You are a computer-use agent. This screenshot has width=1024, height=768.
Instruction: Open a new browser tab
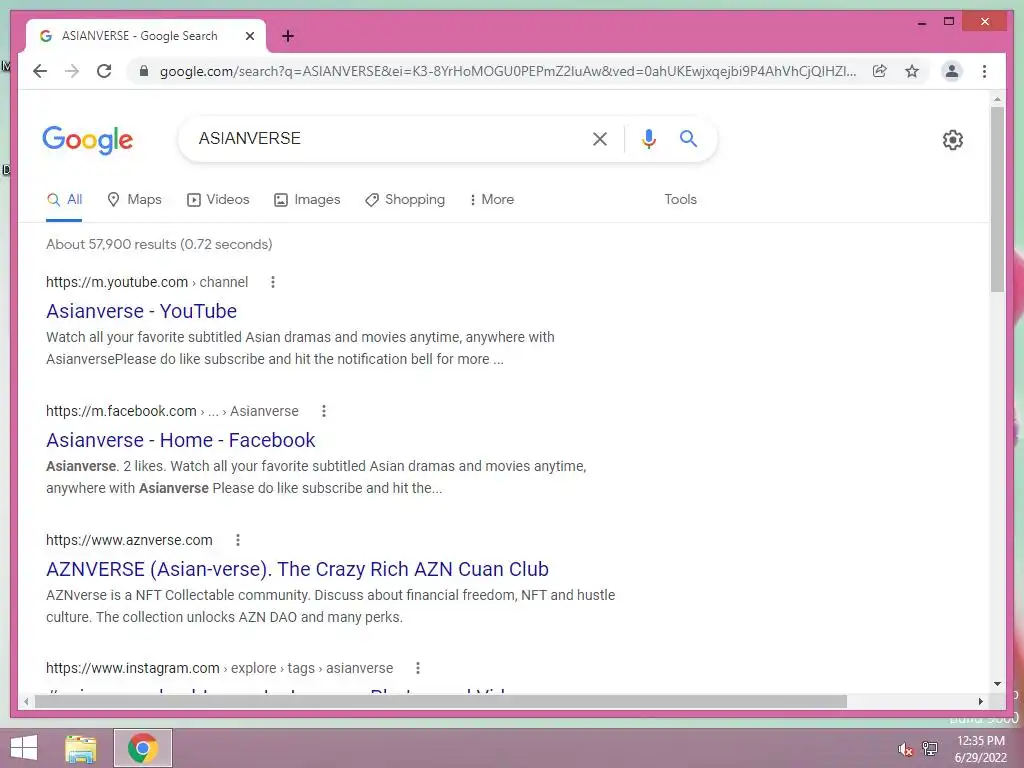click(287, 36)
